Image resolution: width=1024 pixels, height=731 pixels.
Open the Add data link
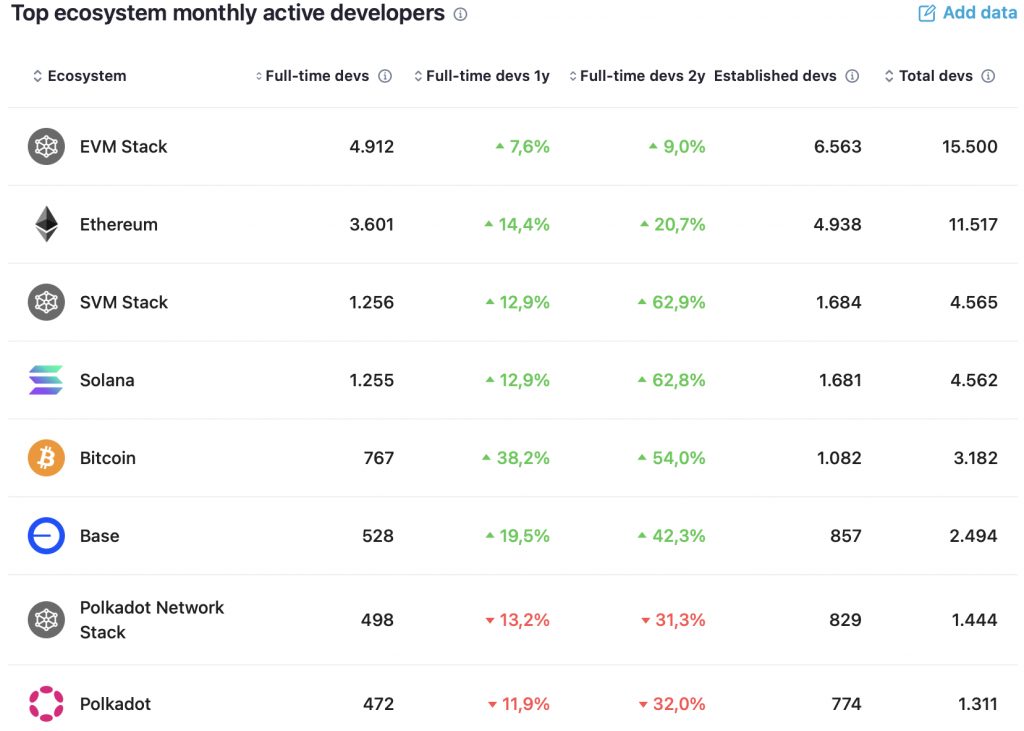pyautogui.click(x=979, y=13)
